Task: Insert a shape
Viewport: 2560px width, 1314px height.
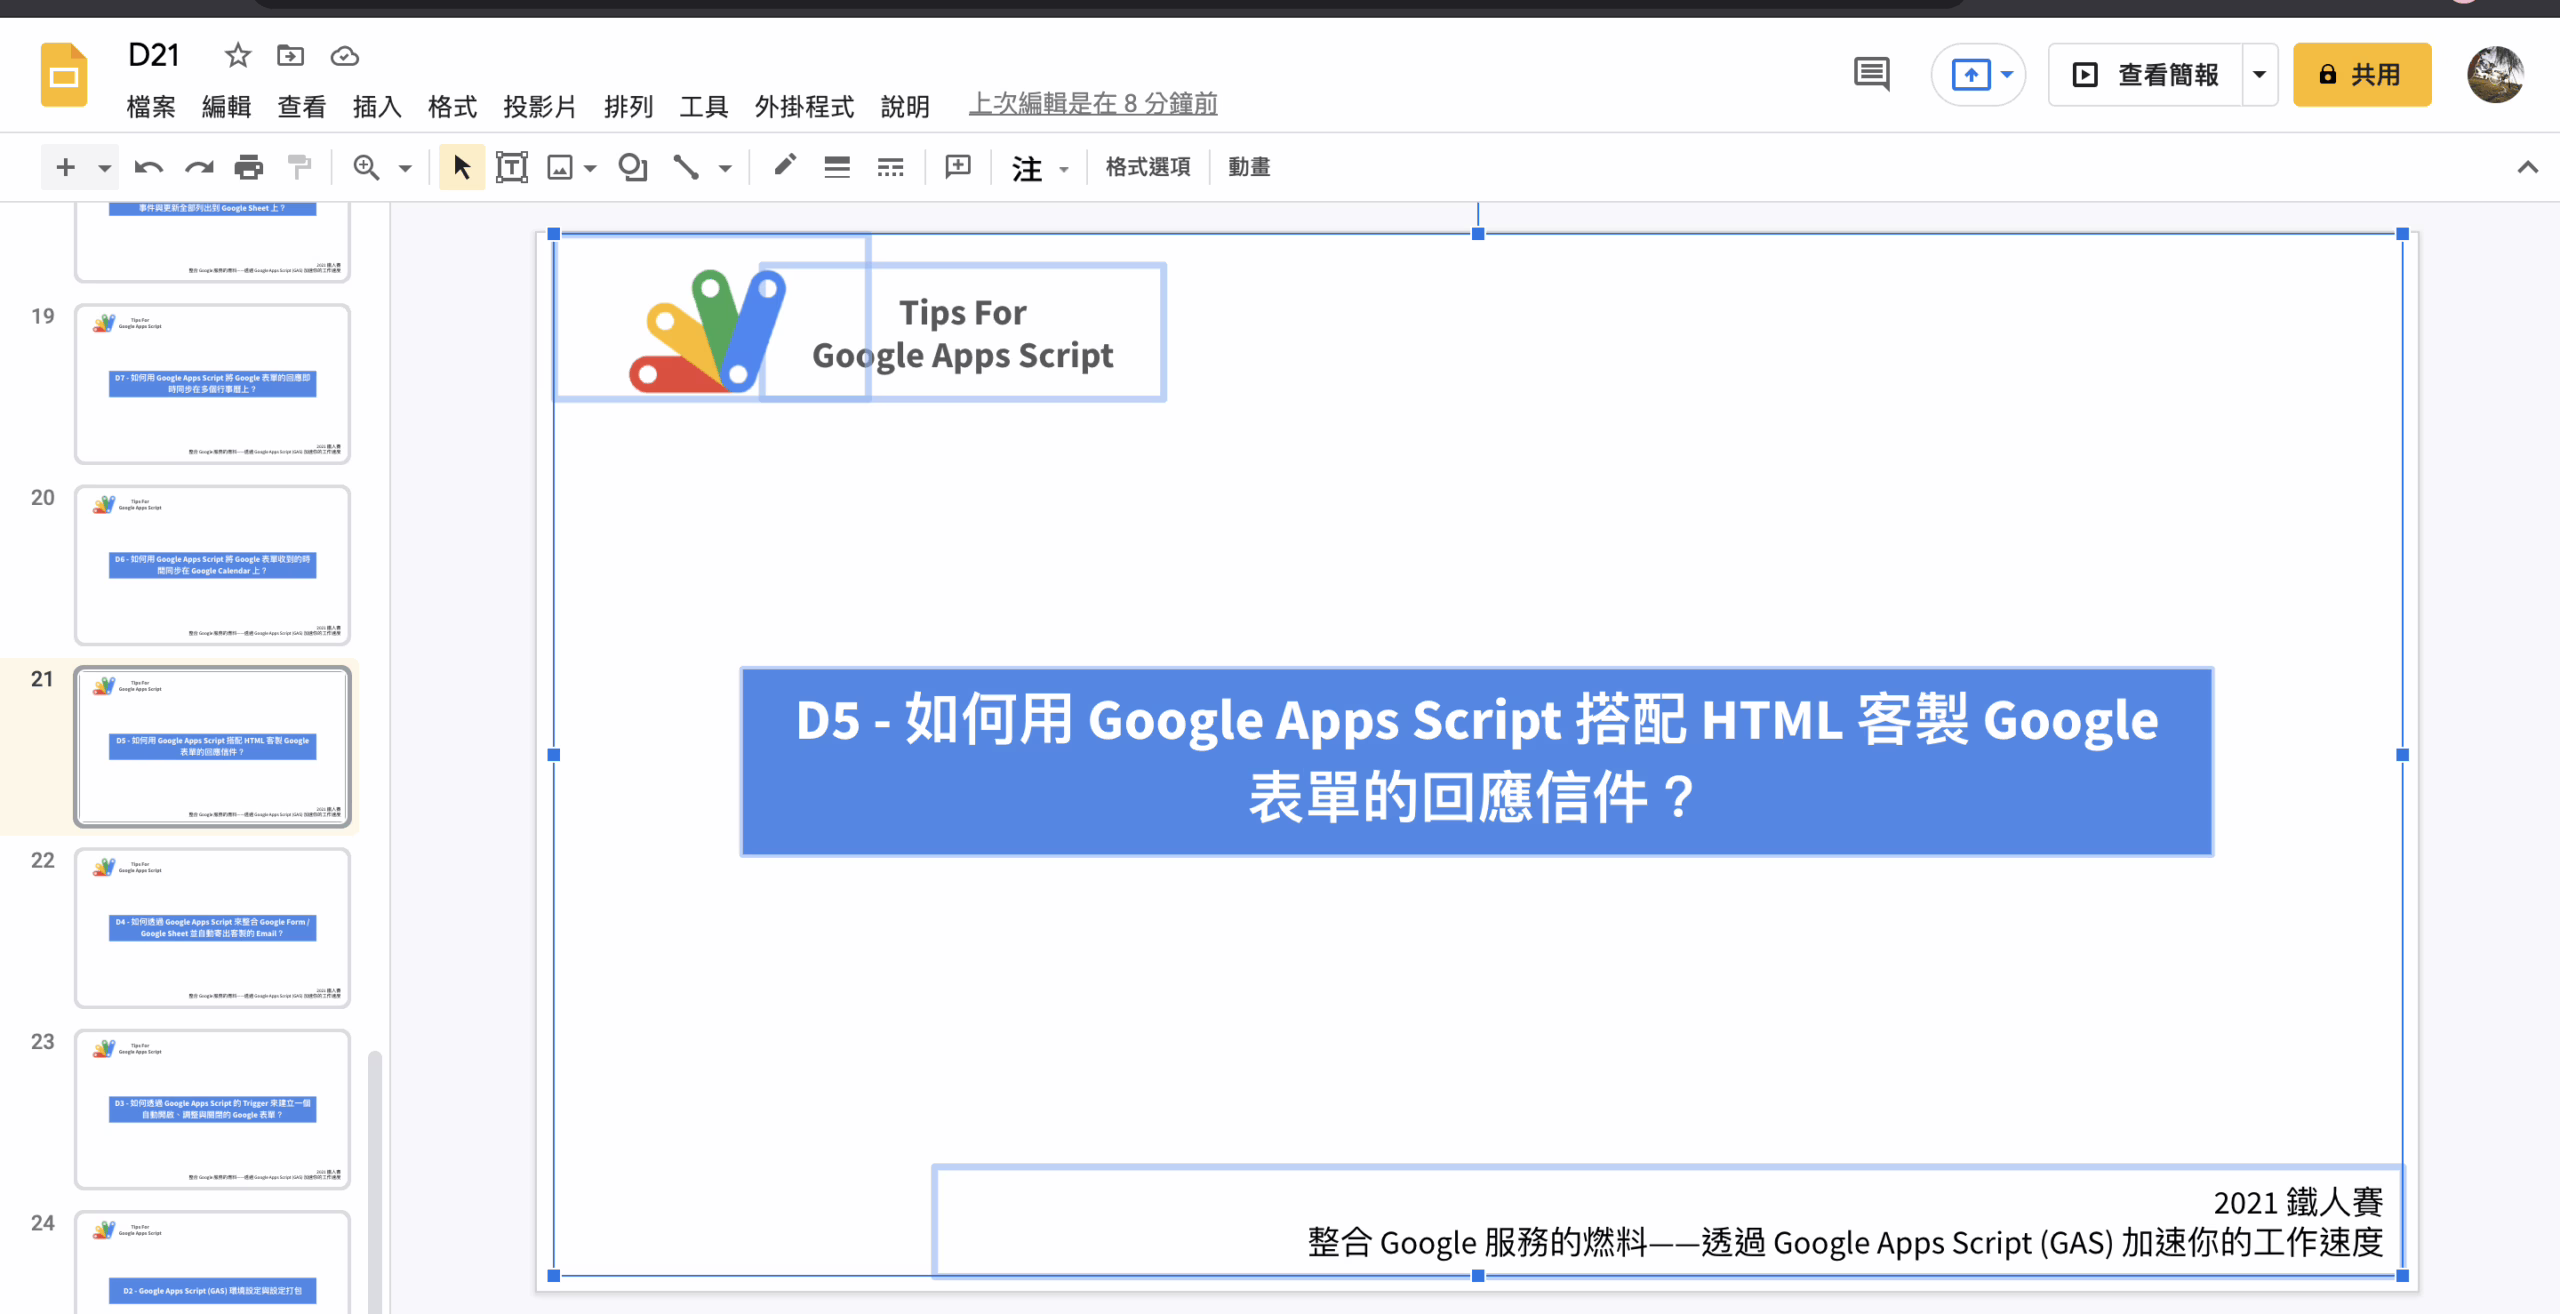Action: [x=632, y=167]
